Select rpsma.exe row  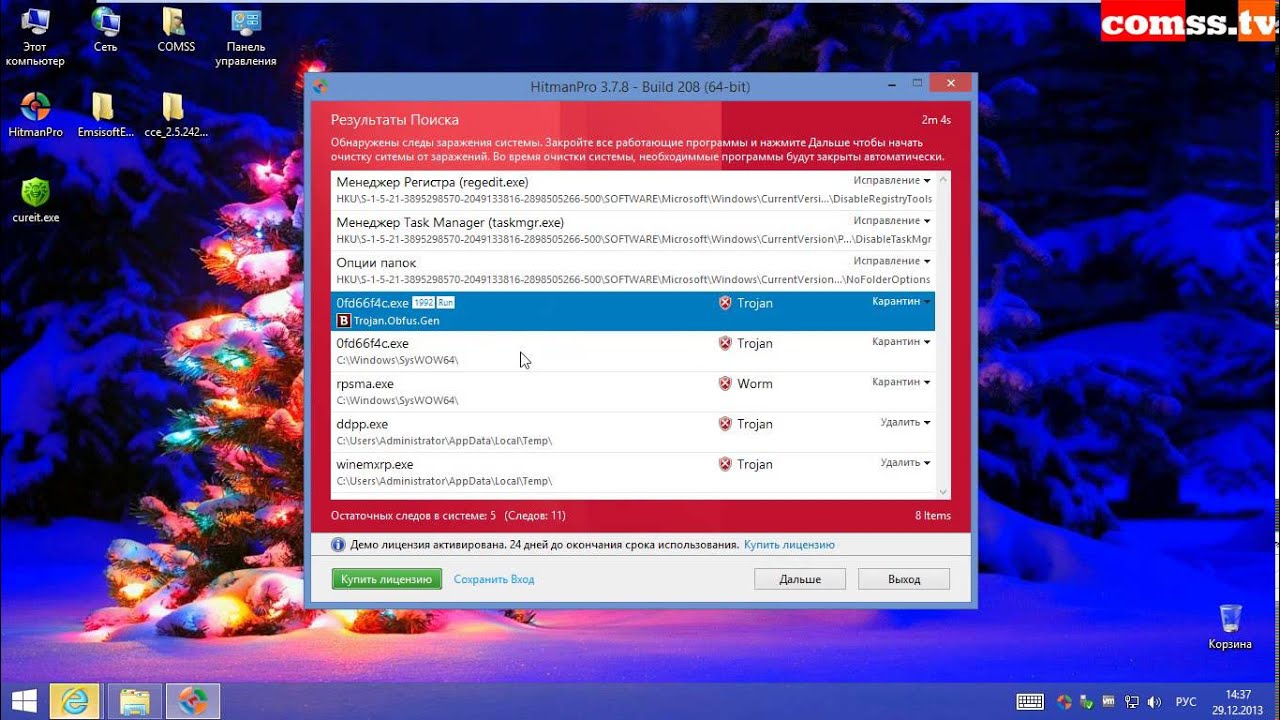633,391
